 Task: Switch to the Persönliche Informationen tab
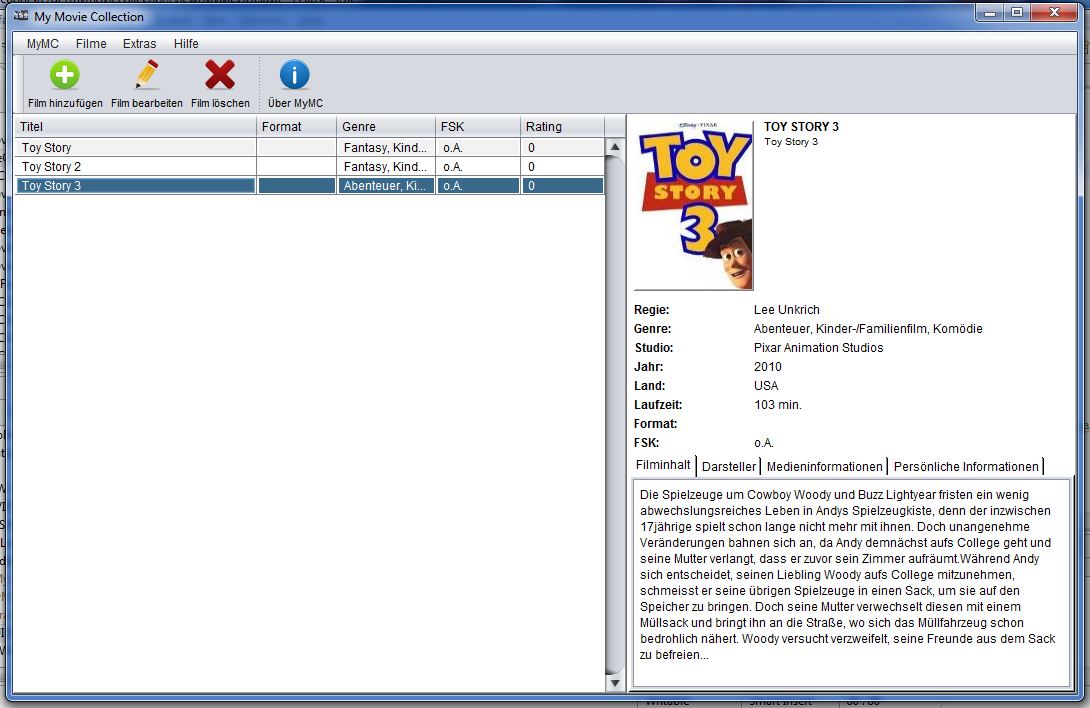point(966,467)
